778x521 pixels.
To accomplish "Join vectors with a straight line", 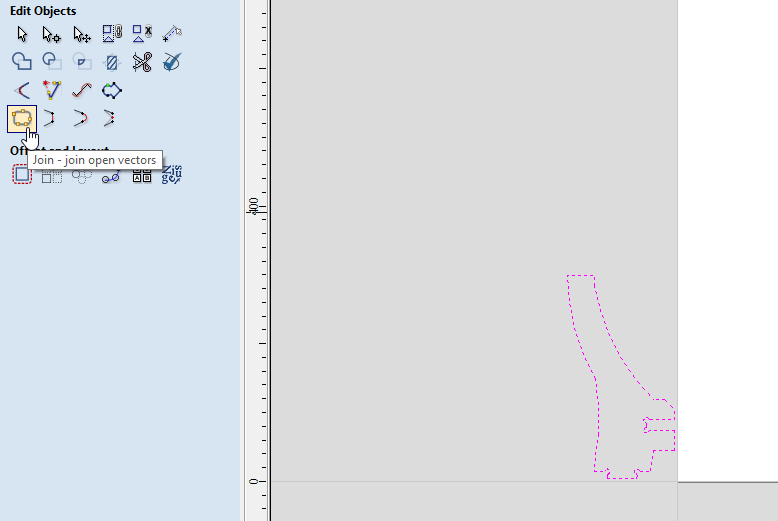I will (51, 118).
